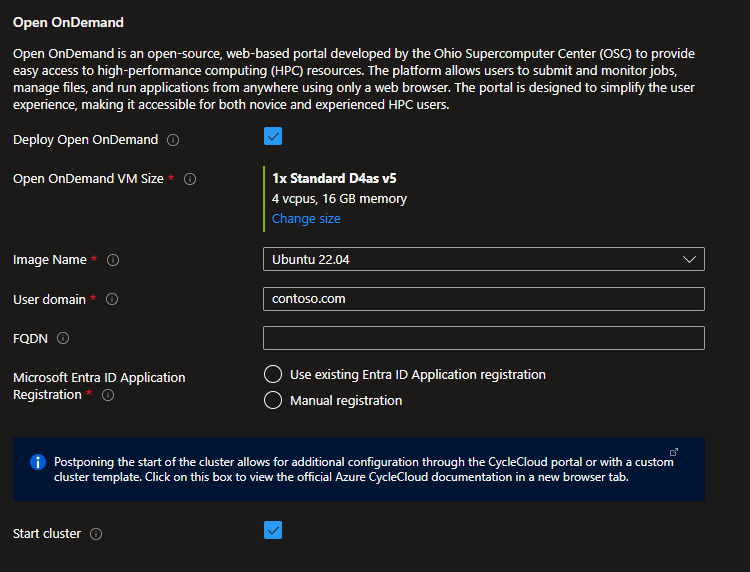Select Use existing Entra ID Application registration
750x572 pixels.
pos(272,375)
